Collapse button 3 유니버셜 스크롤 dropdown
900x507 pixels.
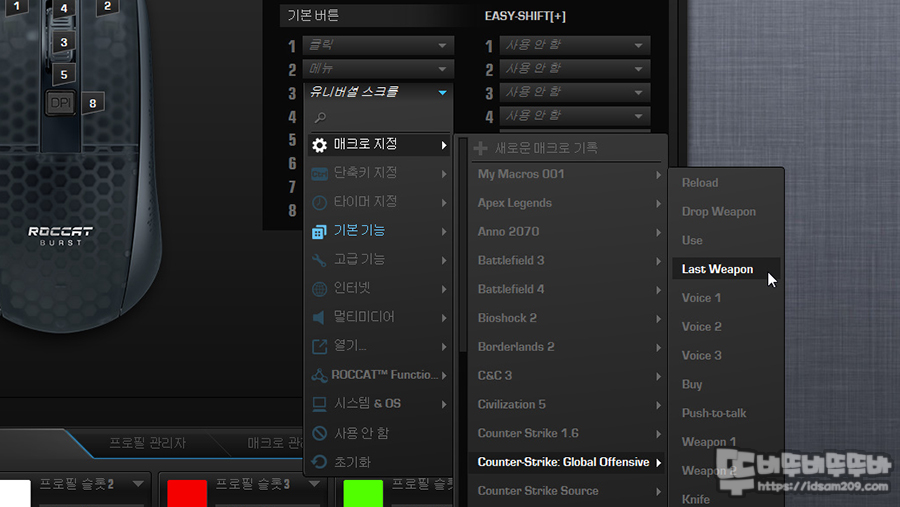coord(378,92)
